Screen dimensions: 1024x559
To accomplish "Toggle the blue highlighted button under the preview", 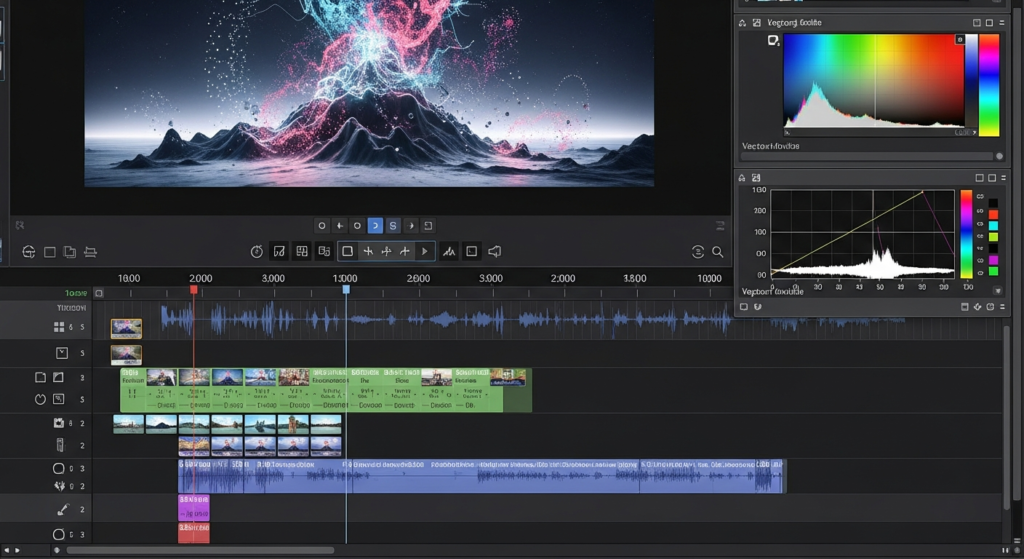I will pos(375,226).
